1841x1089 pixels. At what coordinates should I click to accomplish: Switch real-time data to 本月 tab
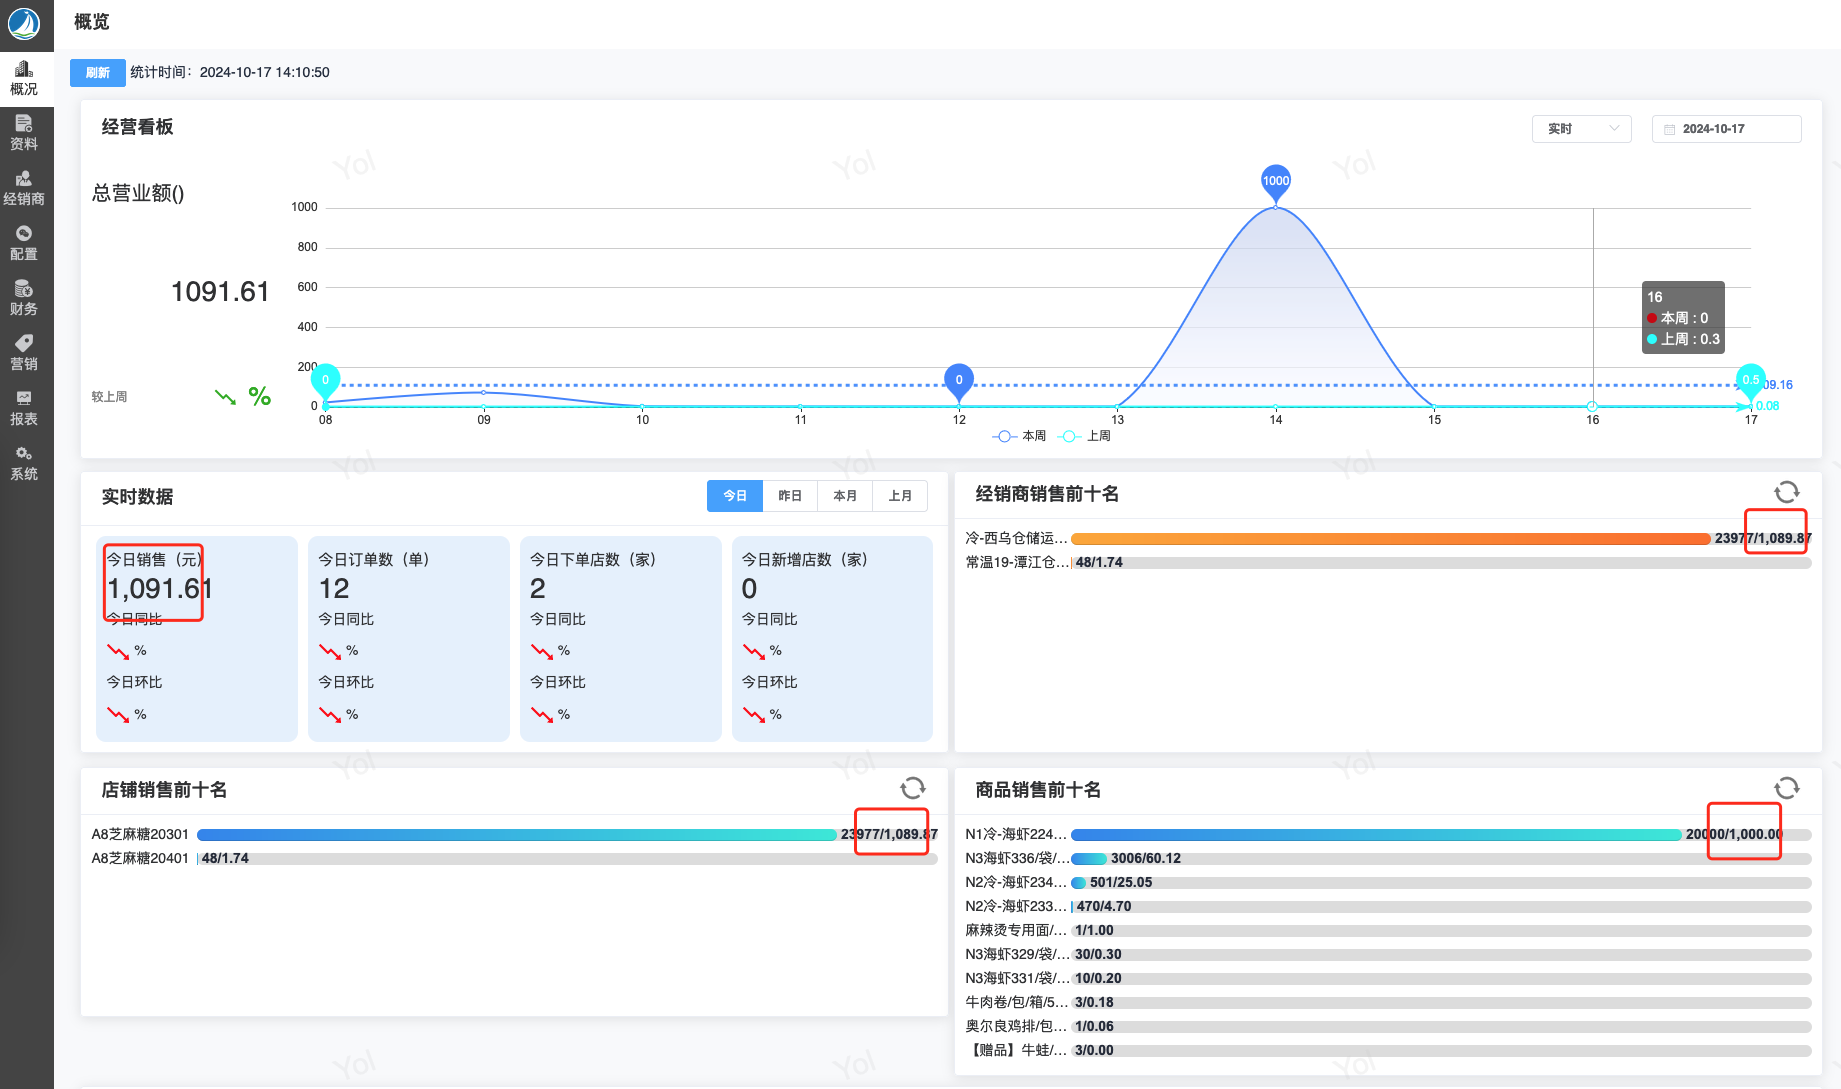(x=845, y=496)
